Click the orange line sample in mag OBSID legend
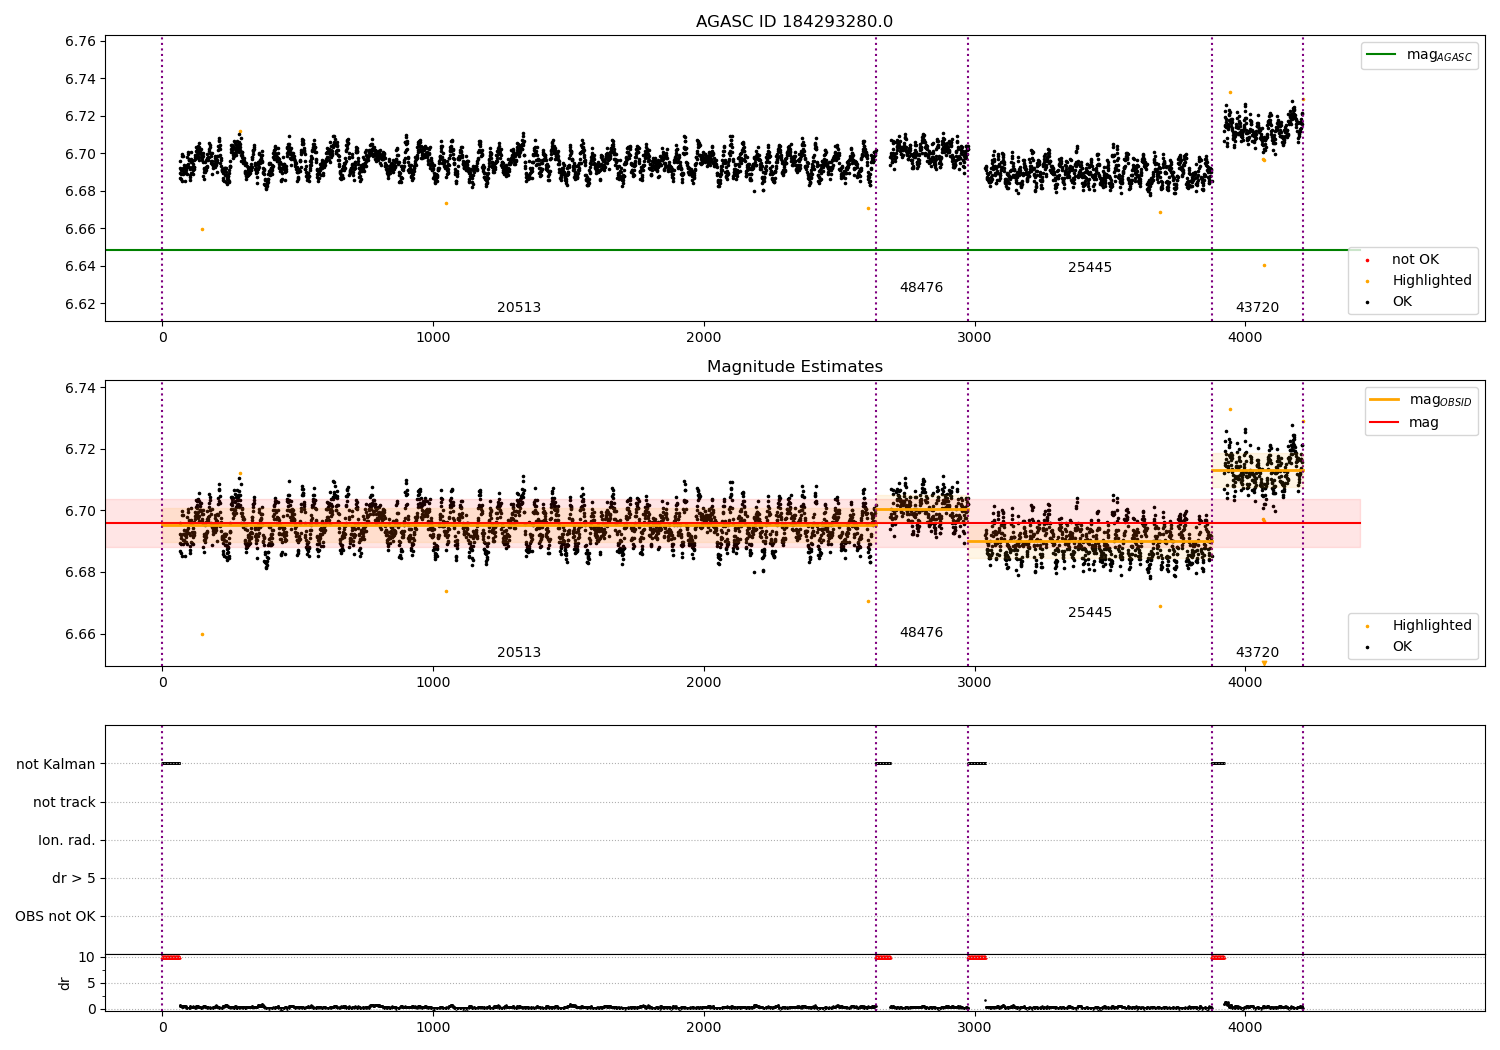 point(1384,400)
